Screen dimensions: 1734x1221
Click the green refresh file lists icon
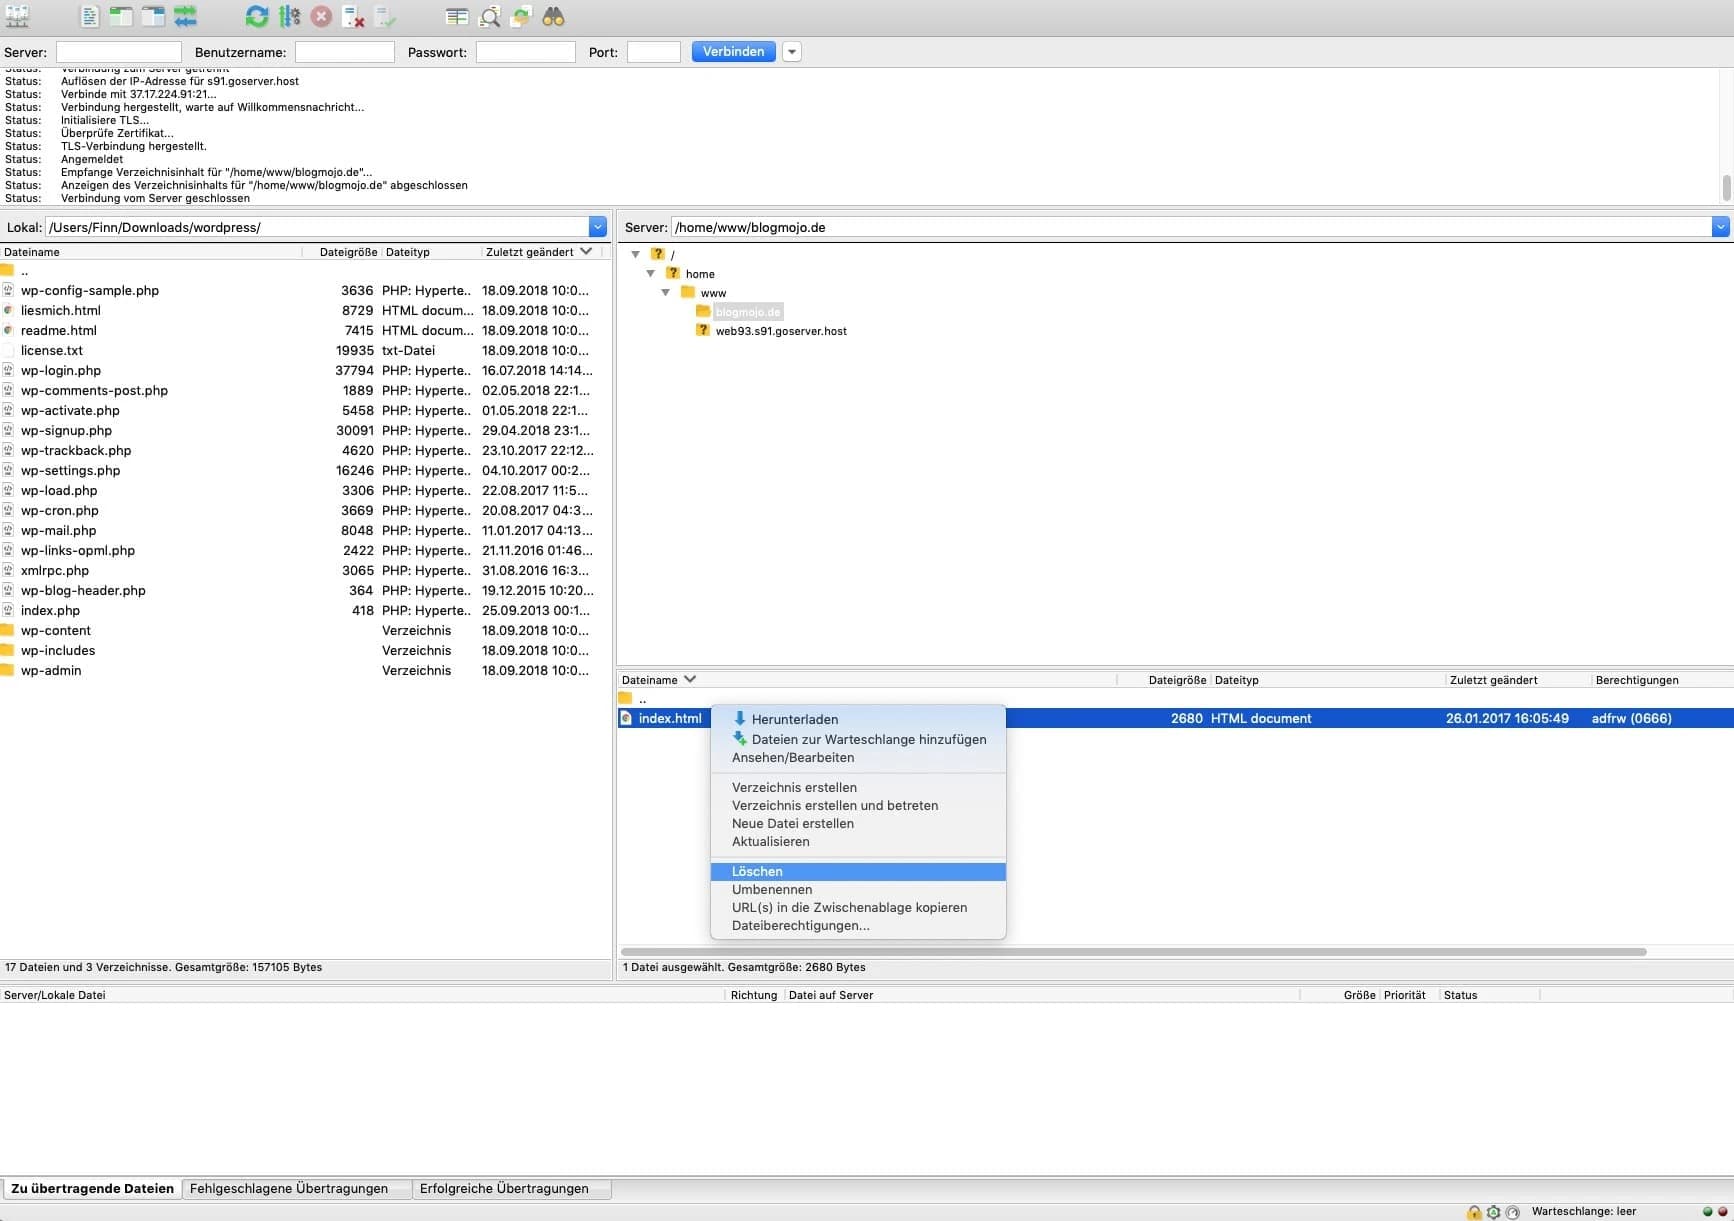(x=257, y=16)
